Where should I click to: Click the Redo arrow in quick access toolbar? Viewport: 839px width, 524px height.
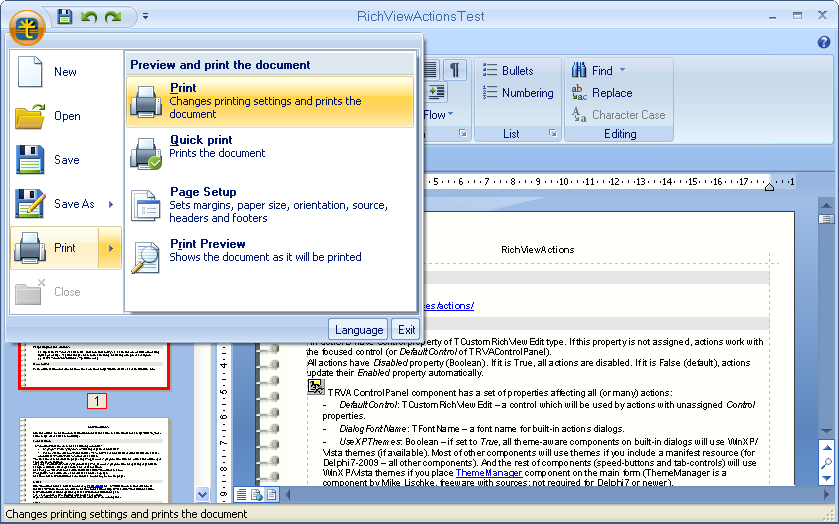point(113,16)
